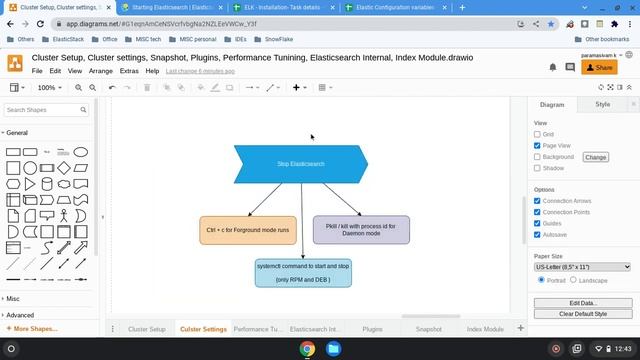The image size is (640, 360).
Task: Click the line color pencil icon
Action: point(215,88)
